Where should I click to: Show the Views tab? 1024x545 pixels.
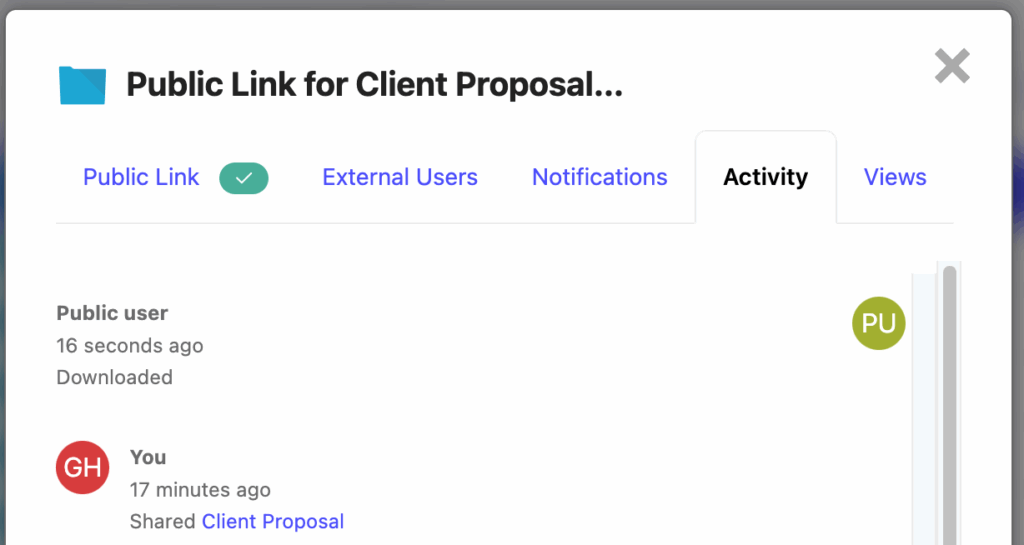[894, 178]
